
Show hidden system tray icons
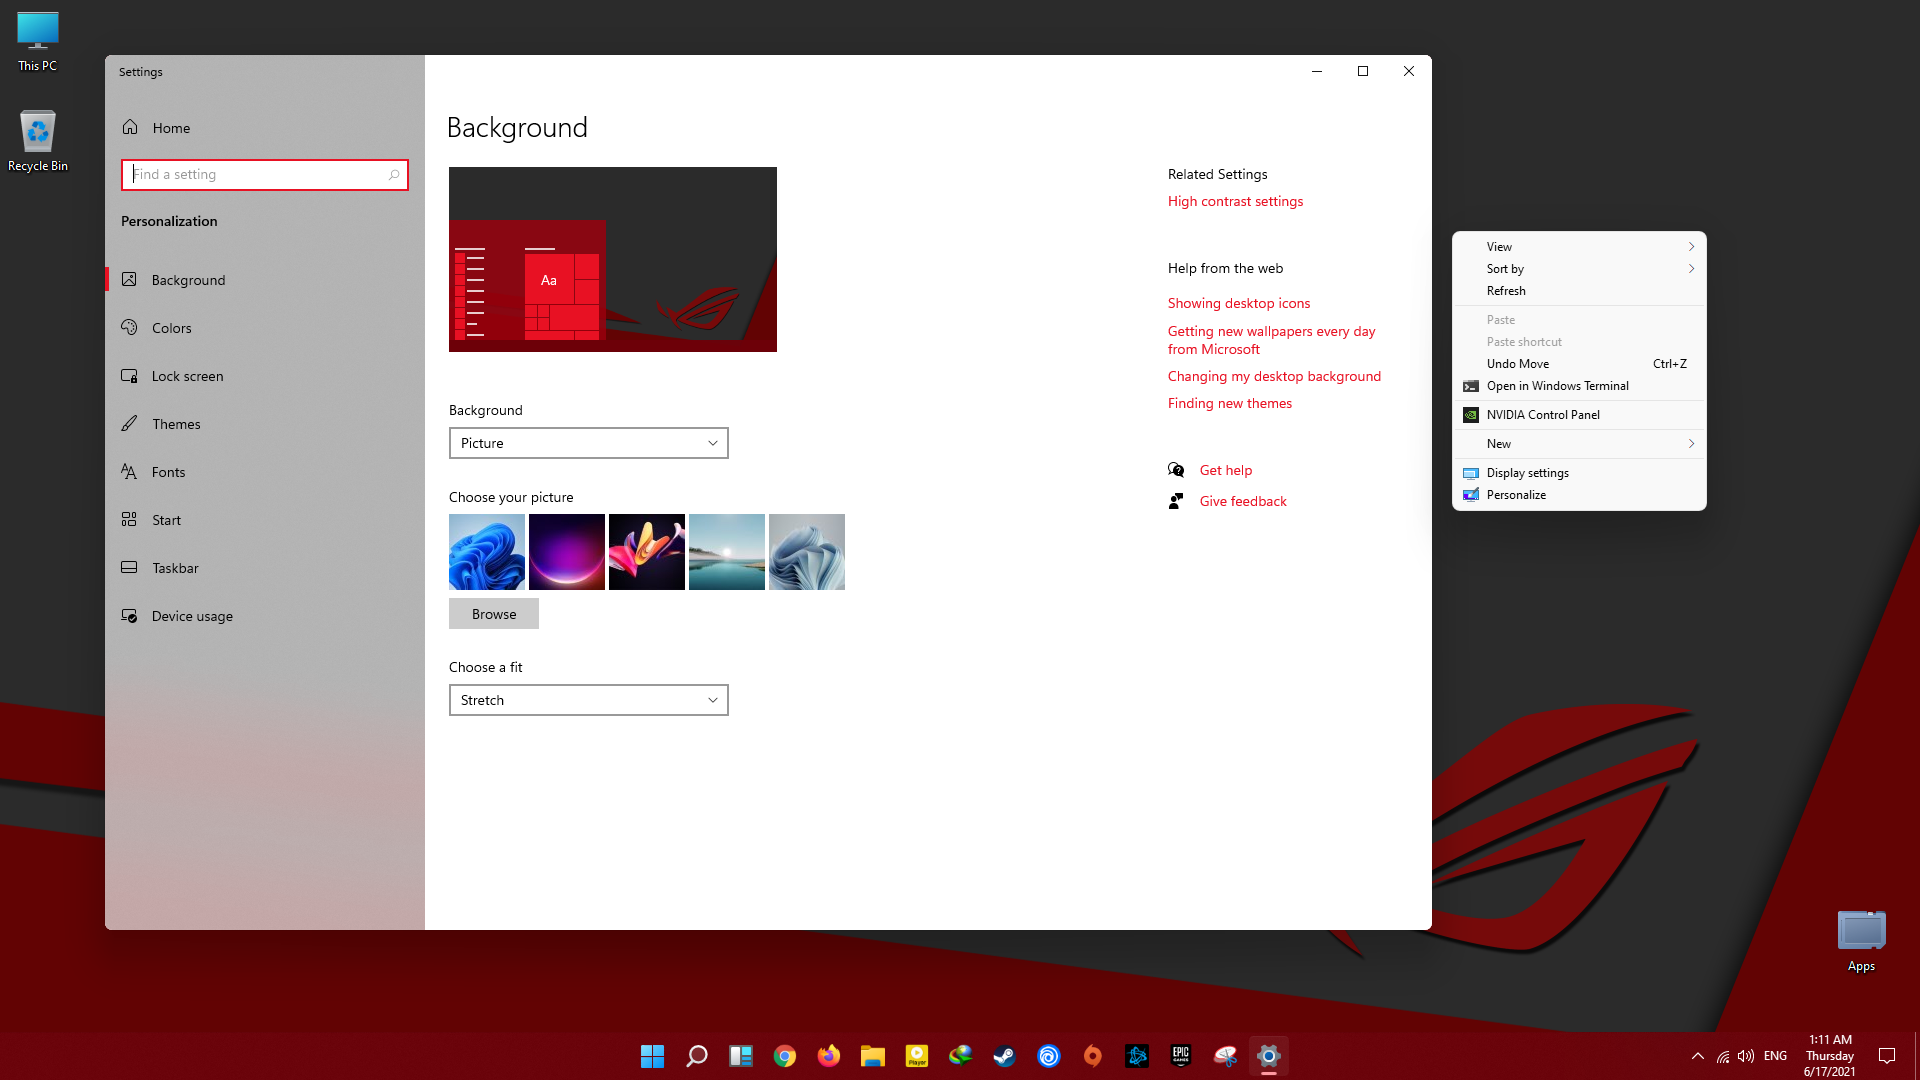pos(1698,1056)
